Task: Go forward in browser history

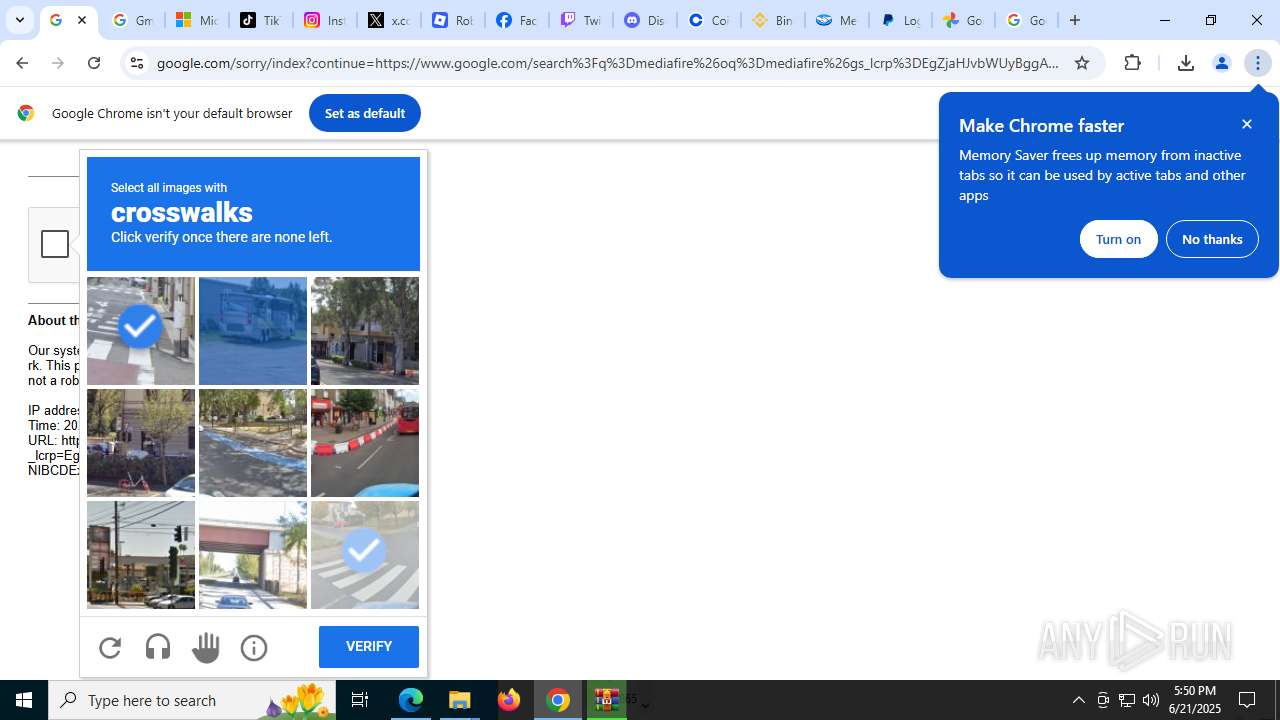Action: tap(58, 63)
